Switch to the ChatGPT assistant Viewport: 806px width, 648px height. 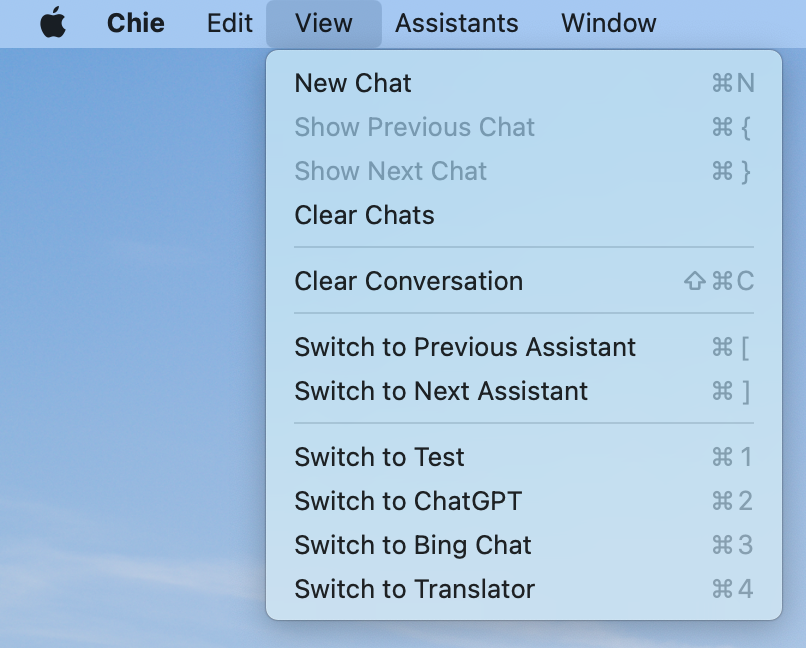pos(524,501)
